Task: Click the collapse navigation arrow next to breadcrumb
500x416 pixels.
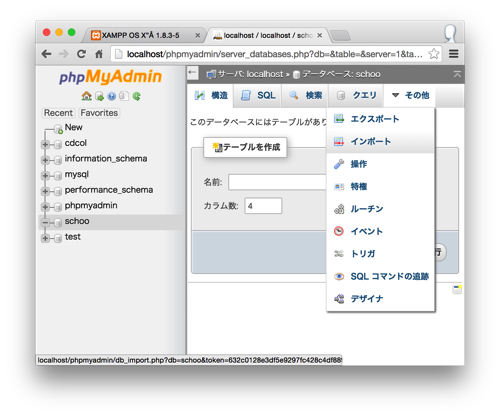Action: tap(192, 72)
